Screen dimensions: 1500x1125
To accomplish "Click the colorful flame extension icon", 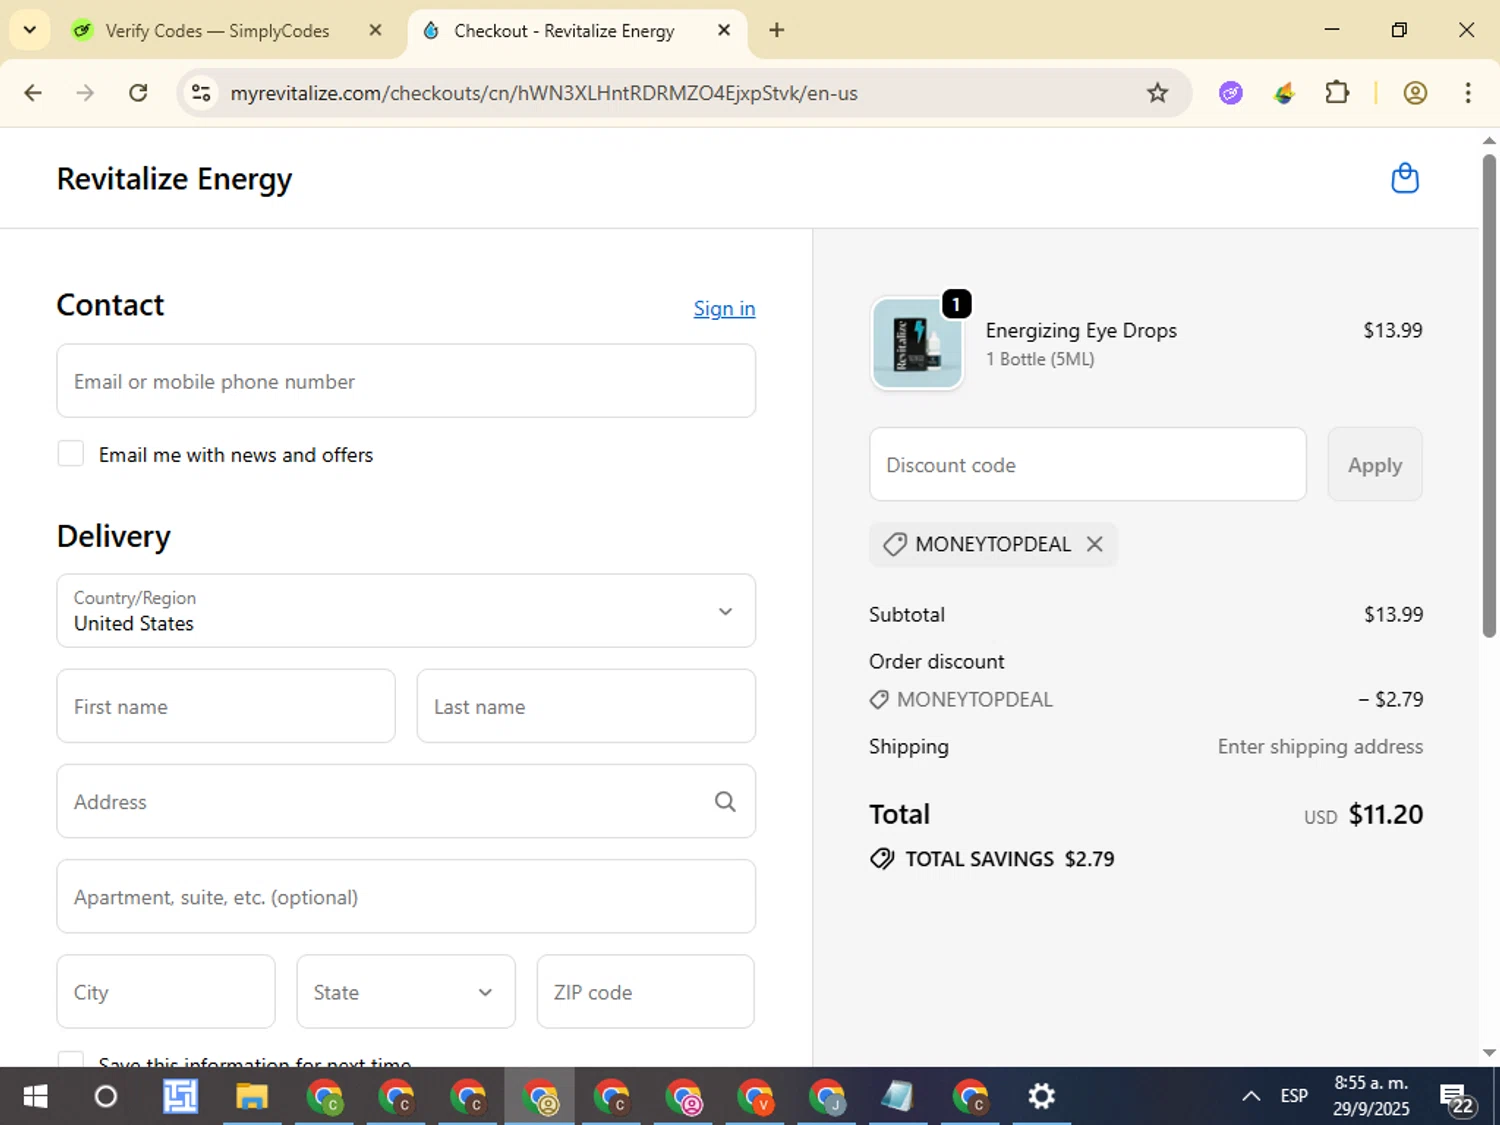I will pos(1284,93).
